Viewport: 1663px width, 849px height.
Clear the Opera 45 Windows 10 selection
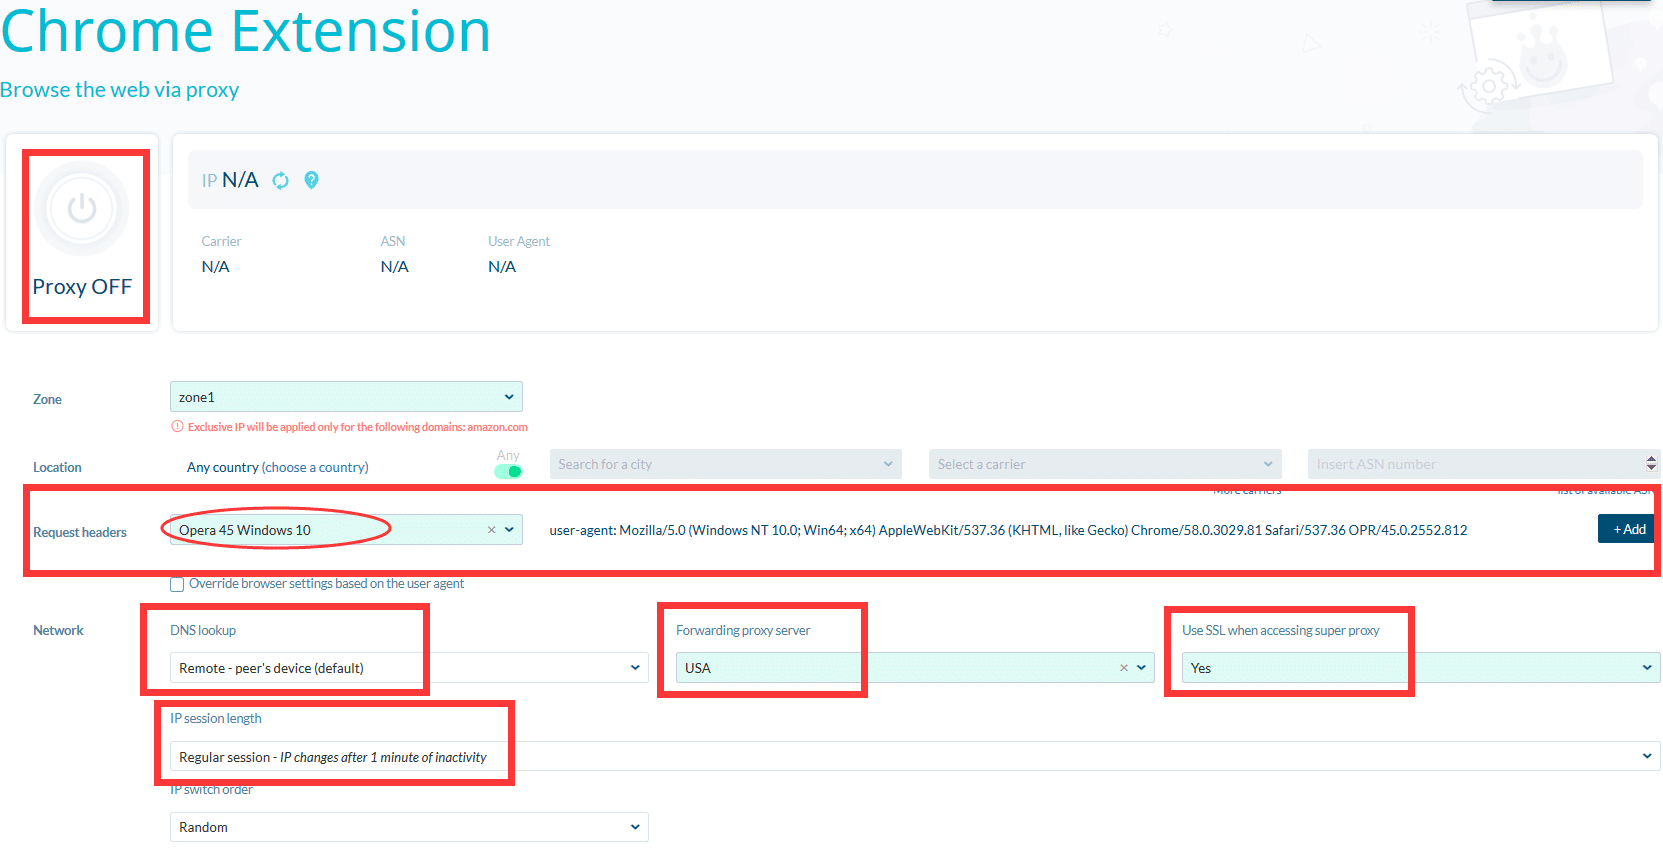click(491, 530)
